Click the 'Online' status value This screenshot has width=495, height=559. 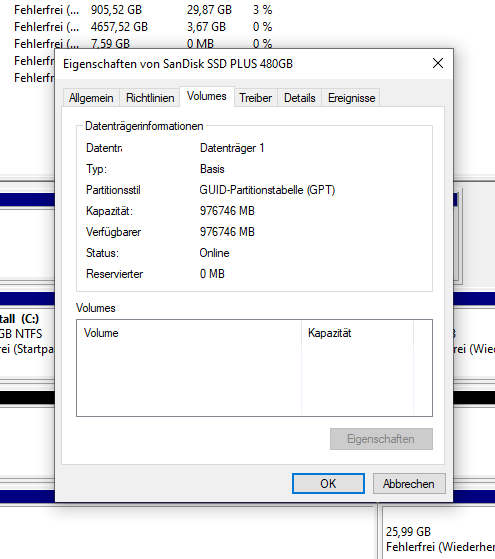pyautogui.click(x=214, y=253)
